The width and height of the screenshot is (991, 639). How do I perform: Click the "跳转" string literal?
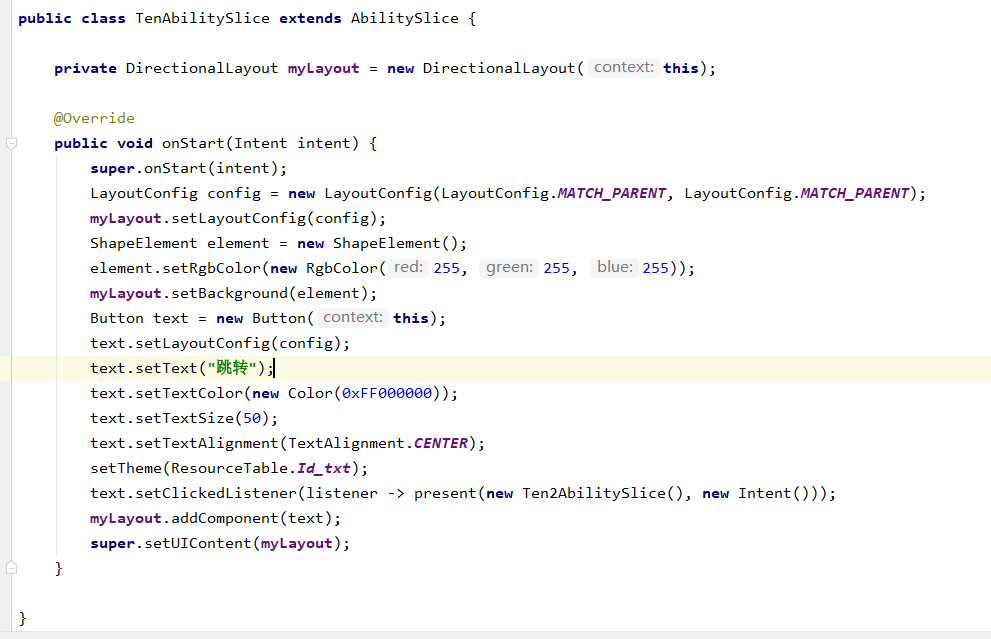point(232,368)
